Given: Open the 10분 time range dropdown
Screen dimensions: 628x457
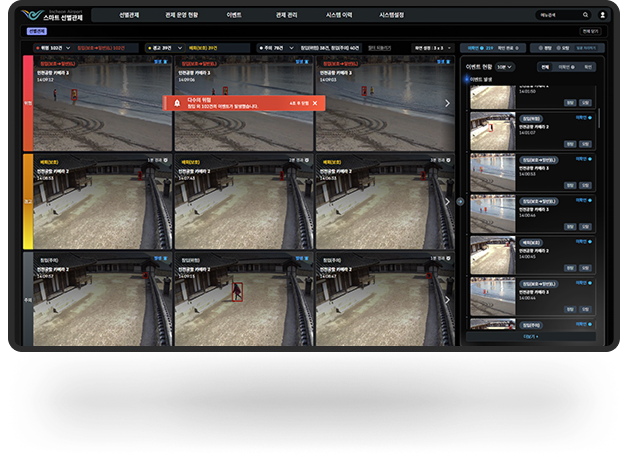Looking at the screenshot, I should point(505,67).
